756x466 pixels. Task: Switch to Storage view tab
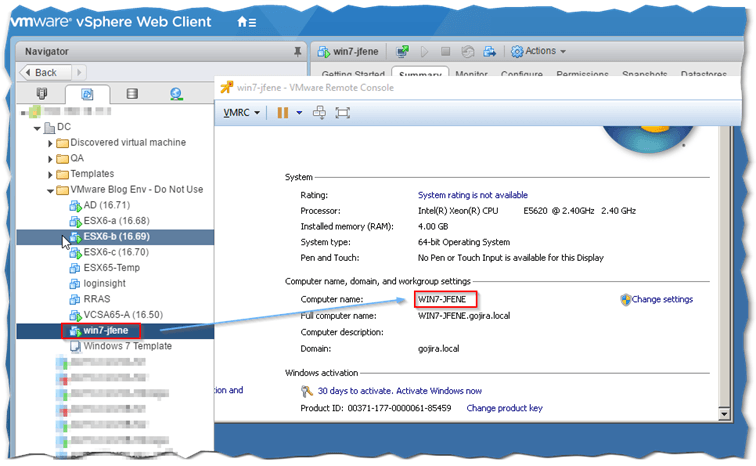pyautogui.click(x=132, y=93)
